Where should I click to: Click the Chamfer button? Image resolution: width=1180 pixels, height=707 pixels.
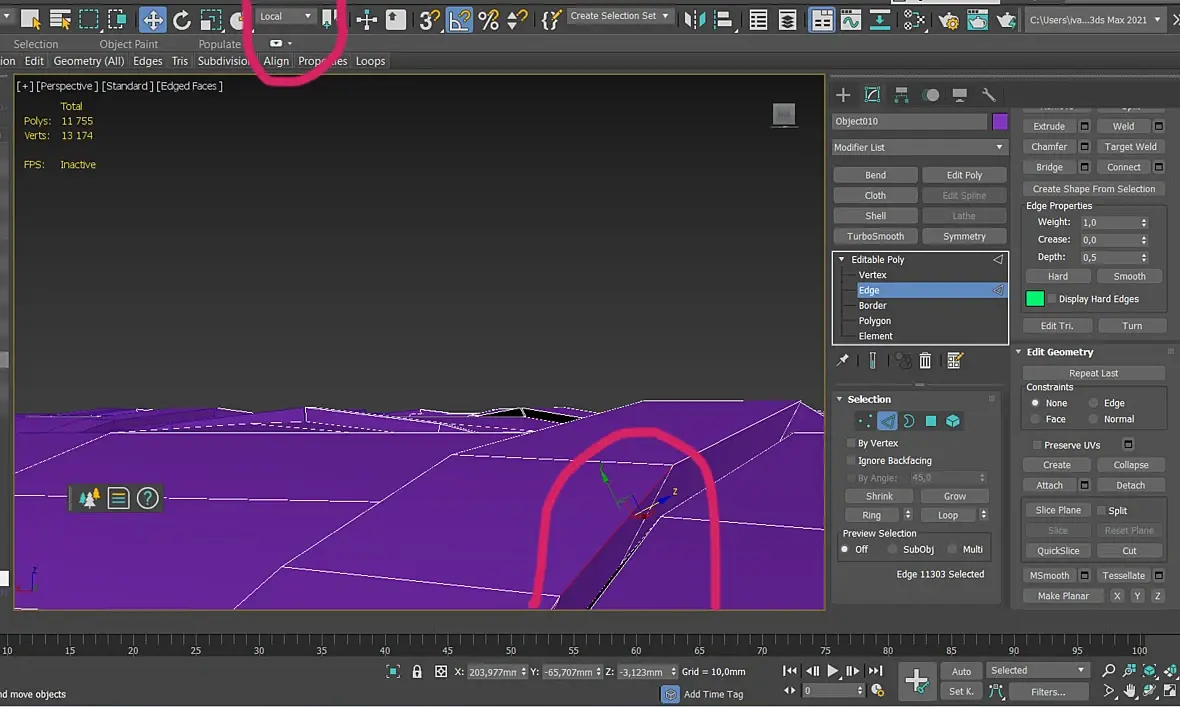pos(1049,147)
